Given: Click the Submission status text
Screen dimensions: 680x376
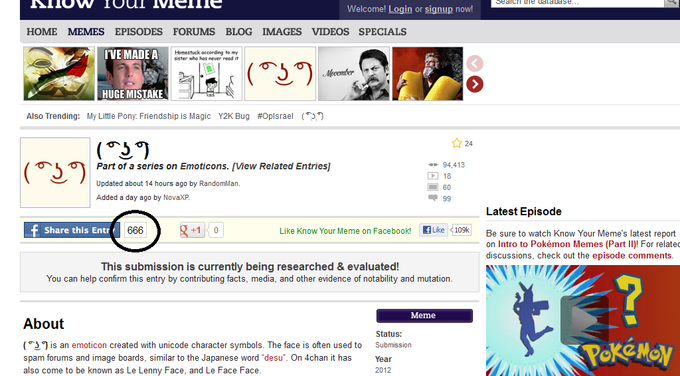Looking at the screenshot, I should 393,345.
